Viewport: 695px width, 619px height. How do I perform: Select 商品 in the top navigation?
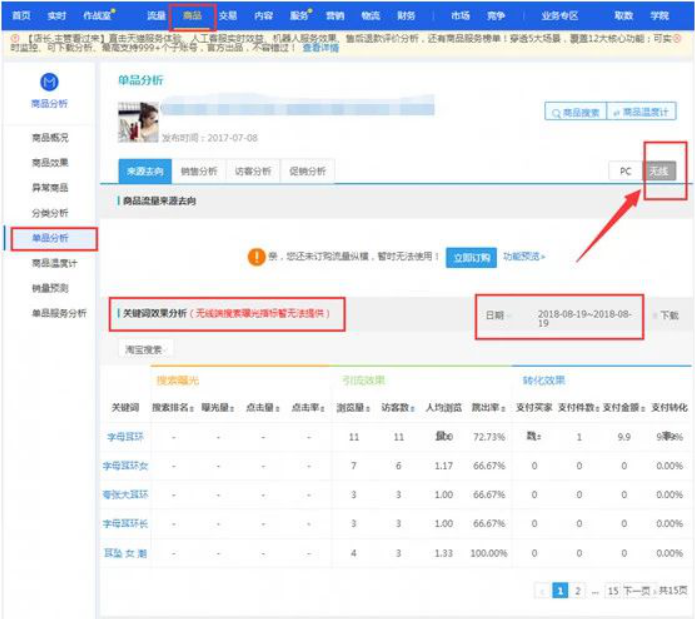[192, 16]
